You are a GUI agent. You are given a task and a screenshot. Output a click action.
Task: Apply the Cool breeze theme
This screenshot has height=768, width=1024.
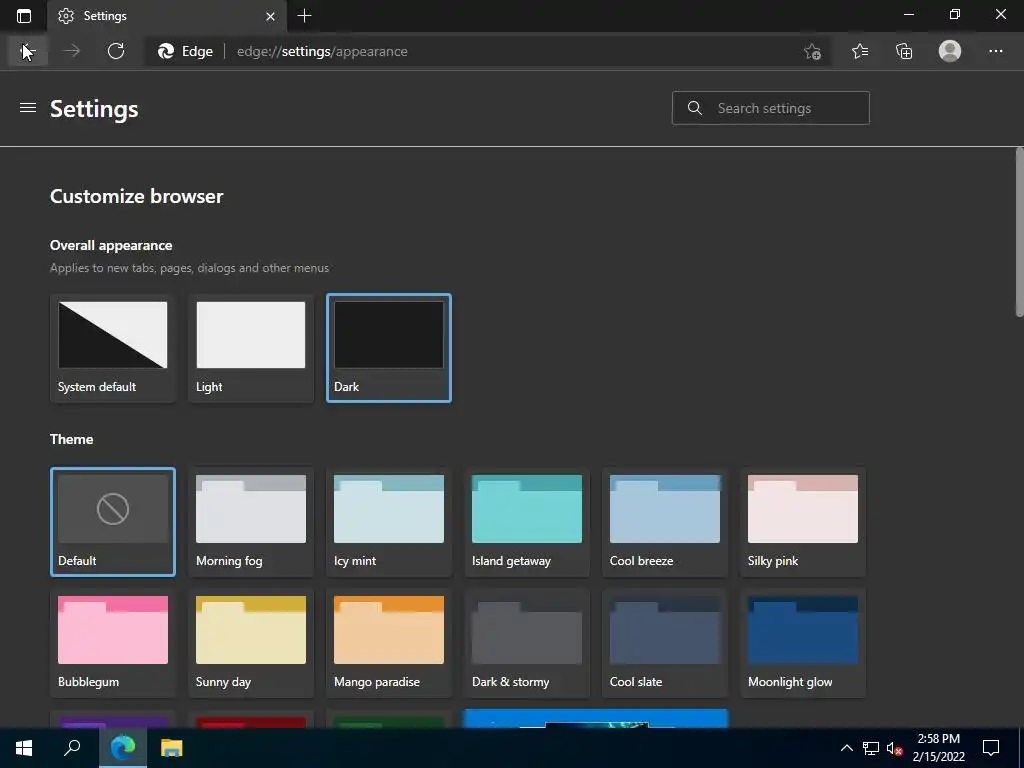coord(665,521)
